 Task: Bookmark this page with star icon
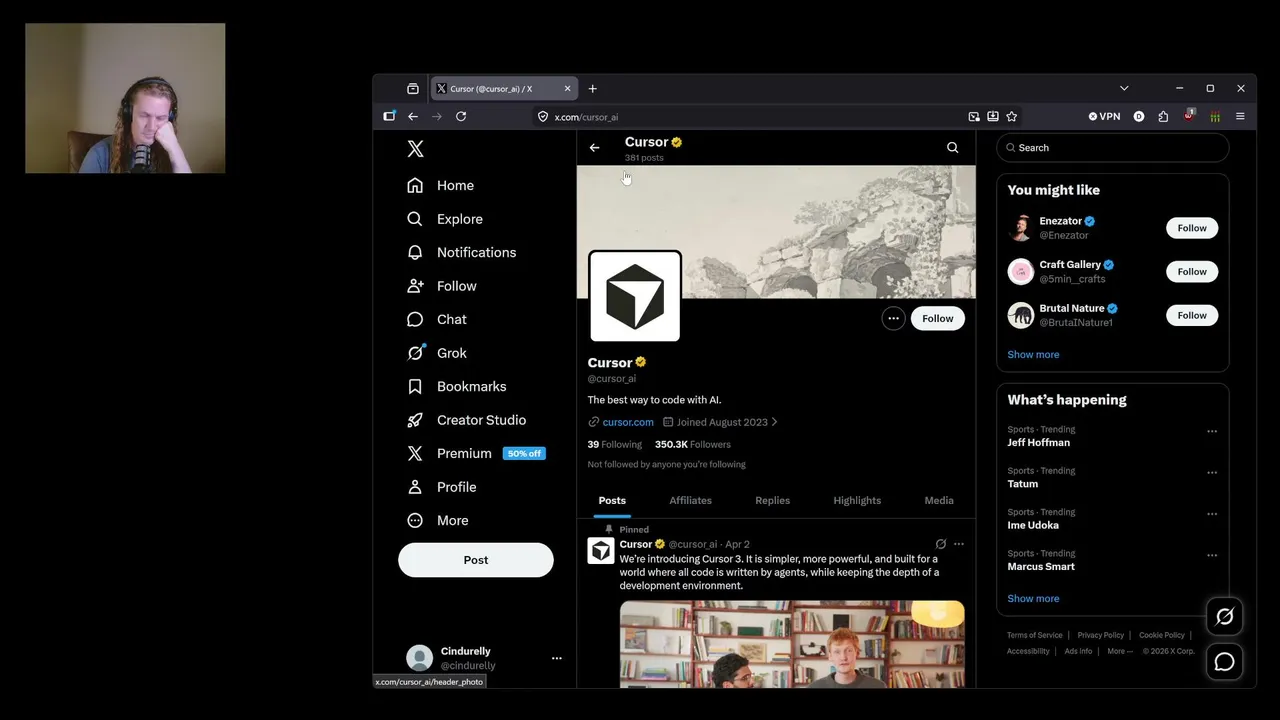1012,117
